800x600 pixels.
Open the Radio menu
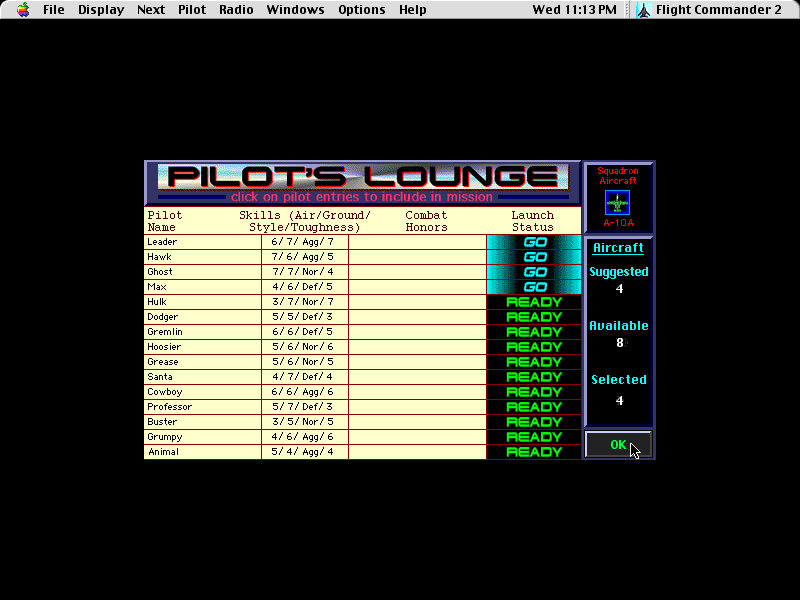point(236,9)
